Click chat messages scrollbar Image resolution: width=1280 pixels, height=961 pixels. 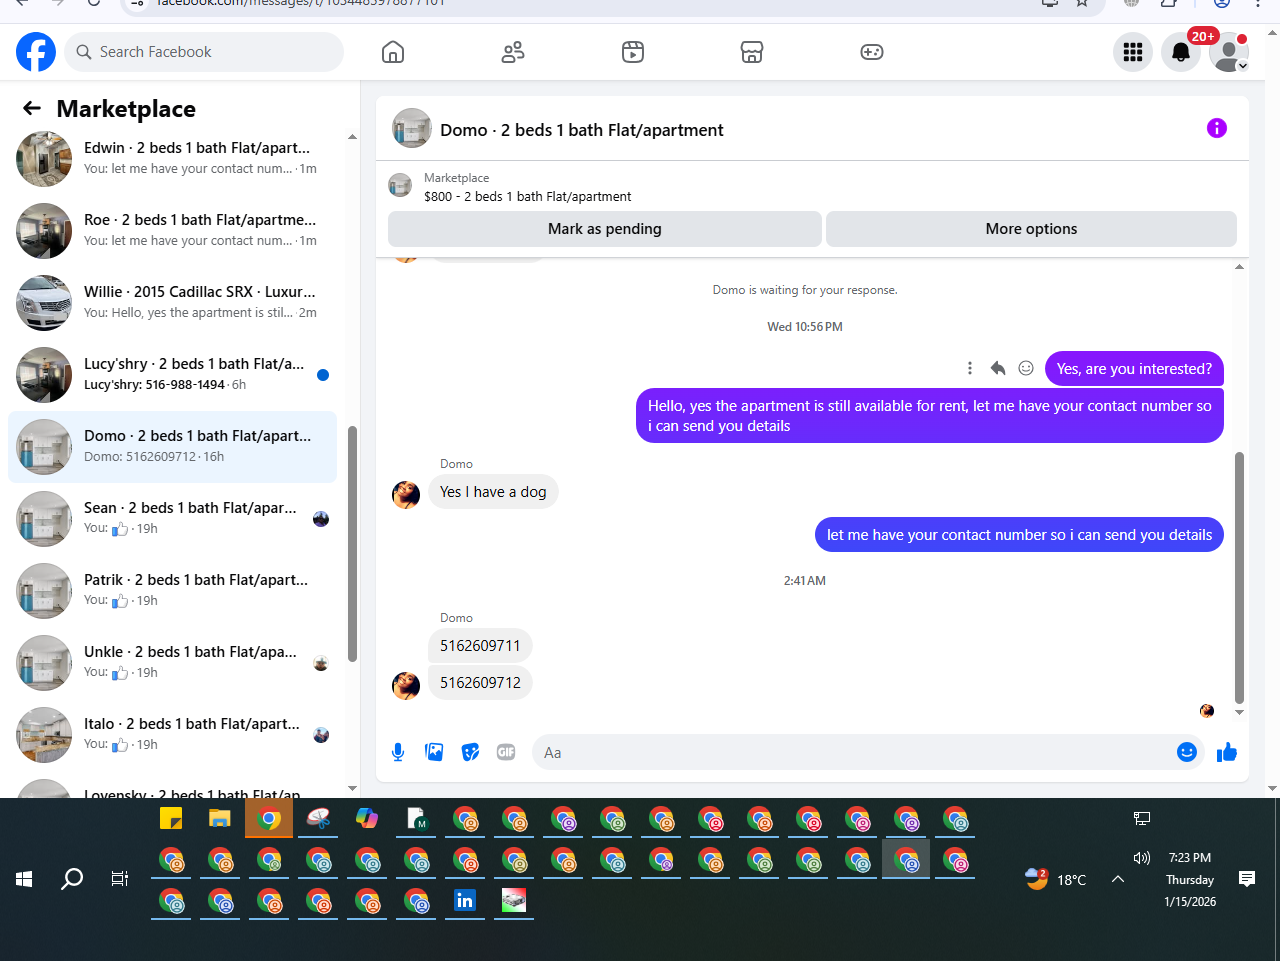point(1239,578)
